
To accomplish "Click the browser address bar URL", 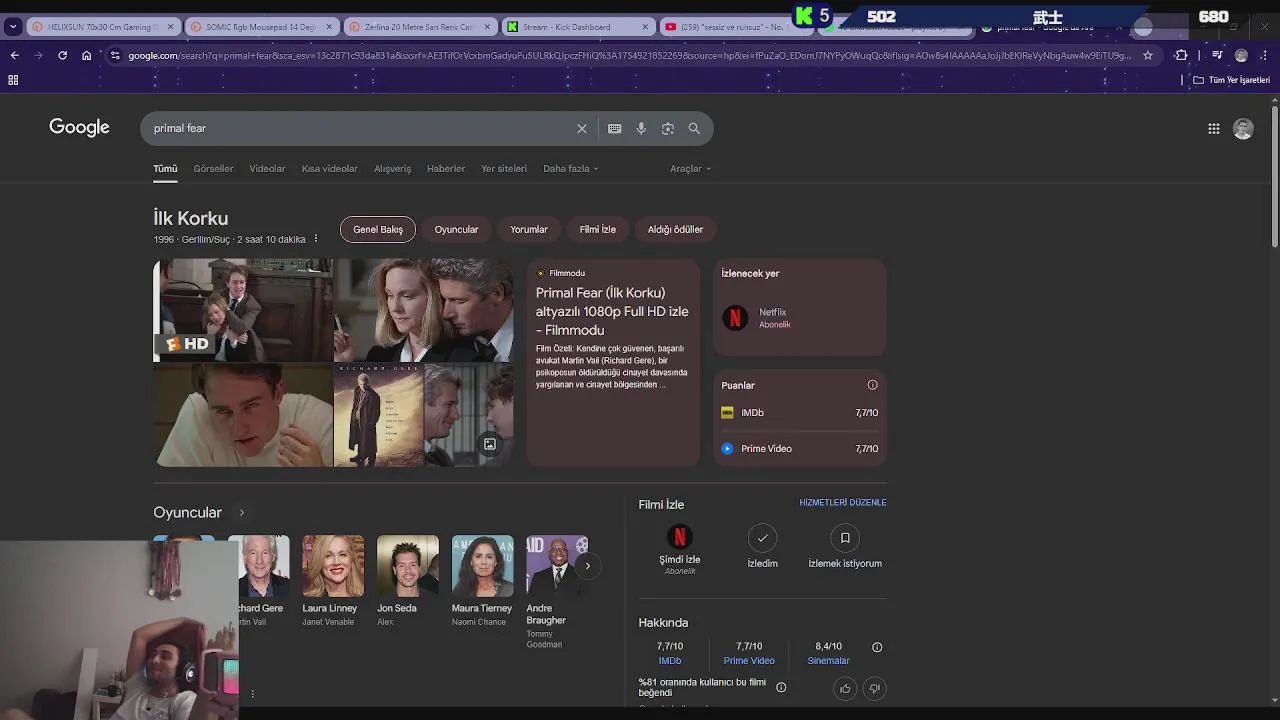I will point(630,55).
